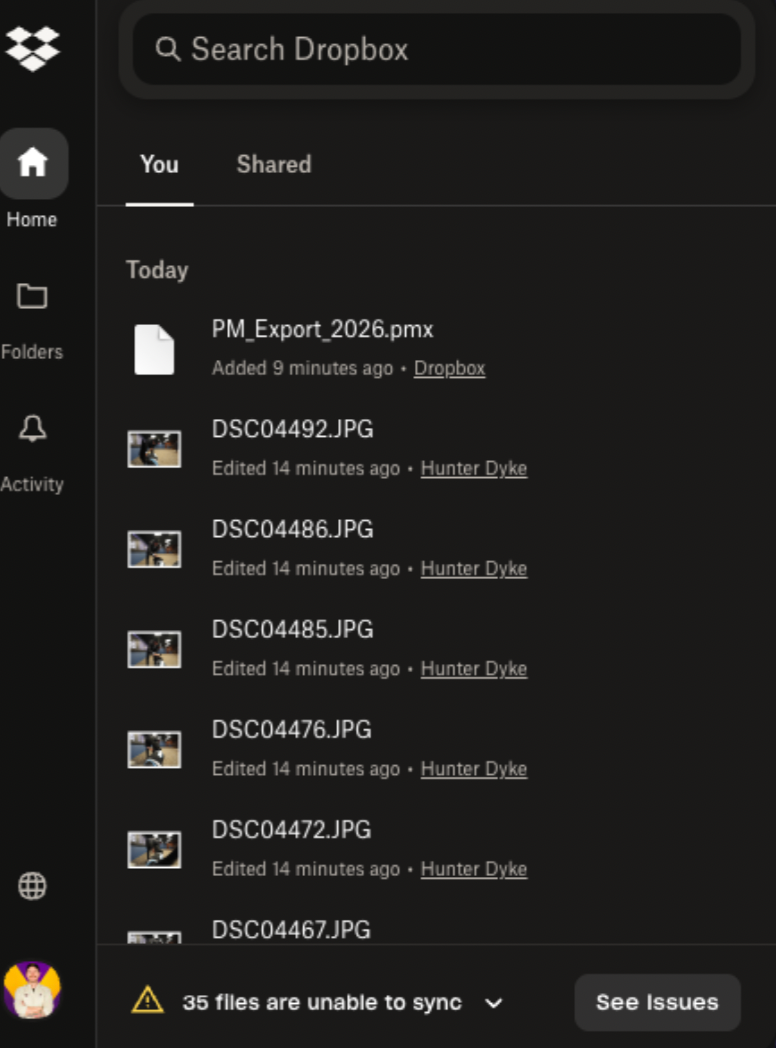The image size is (776, 1048).
Task: Open DSC04476.JPG thumbnail
Action: pyautogui.click(x=154, y=749)
